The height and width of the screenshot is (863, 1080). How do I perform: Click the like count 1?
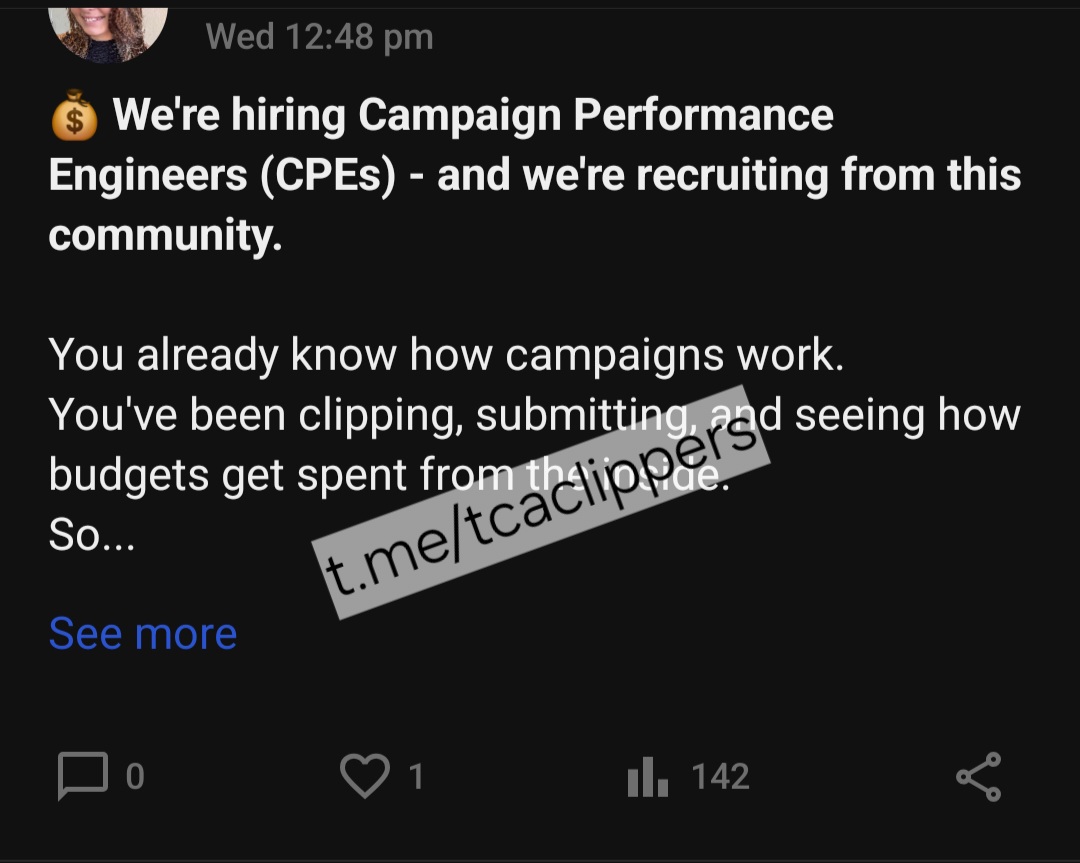(416, 777)
